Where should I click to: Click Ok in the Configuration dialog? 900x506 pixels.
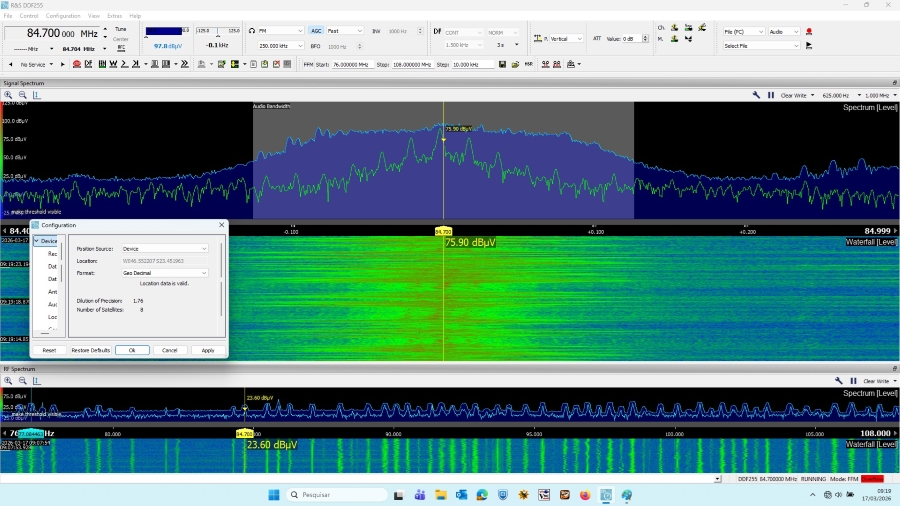coord(132,350)
